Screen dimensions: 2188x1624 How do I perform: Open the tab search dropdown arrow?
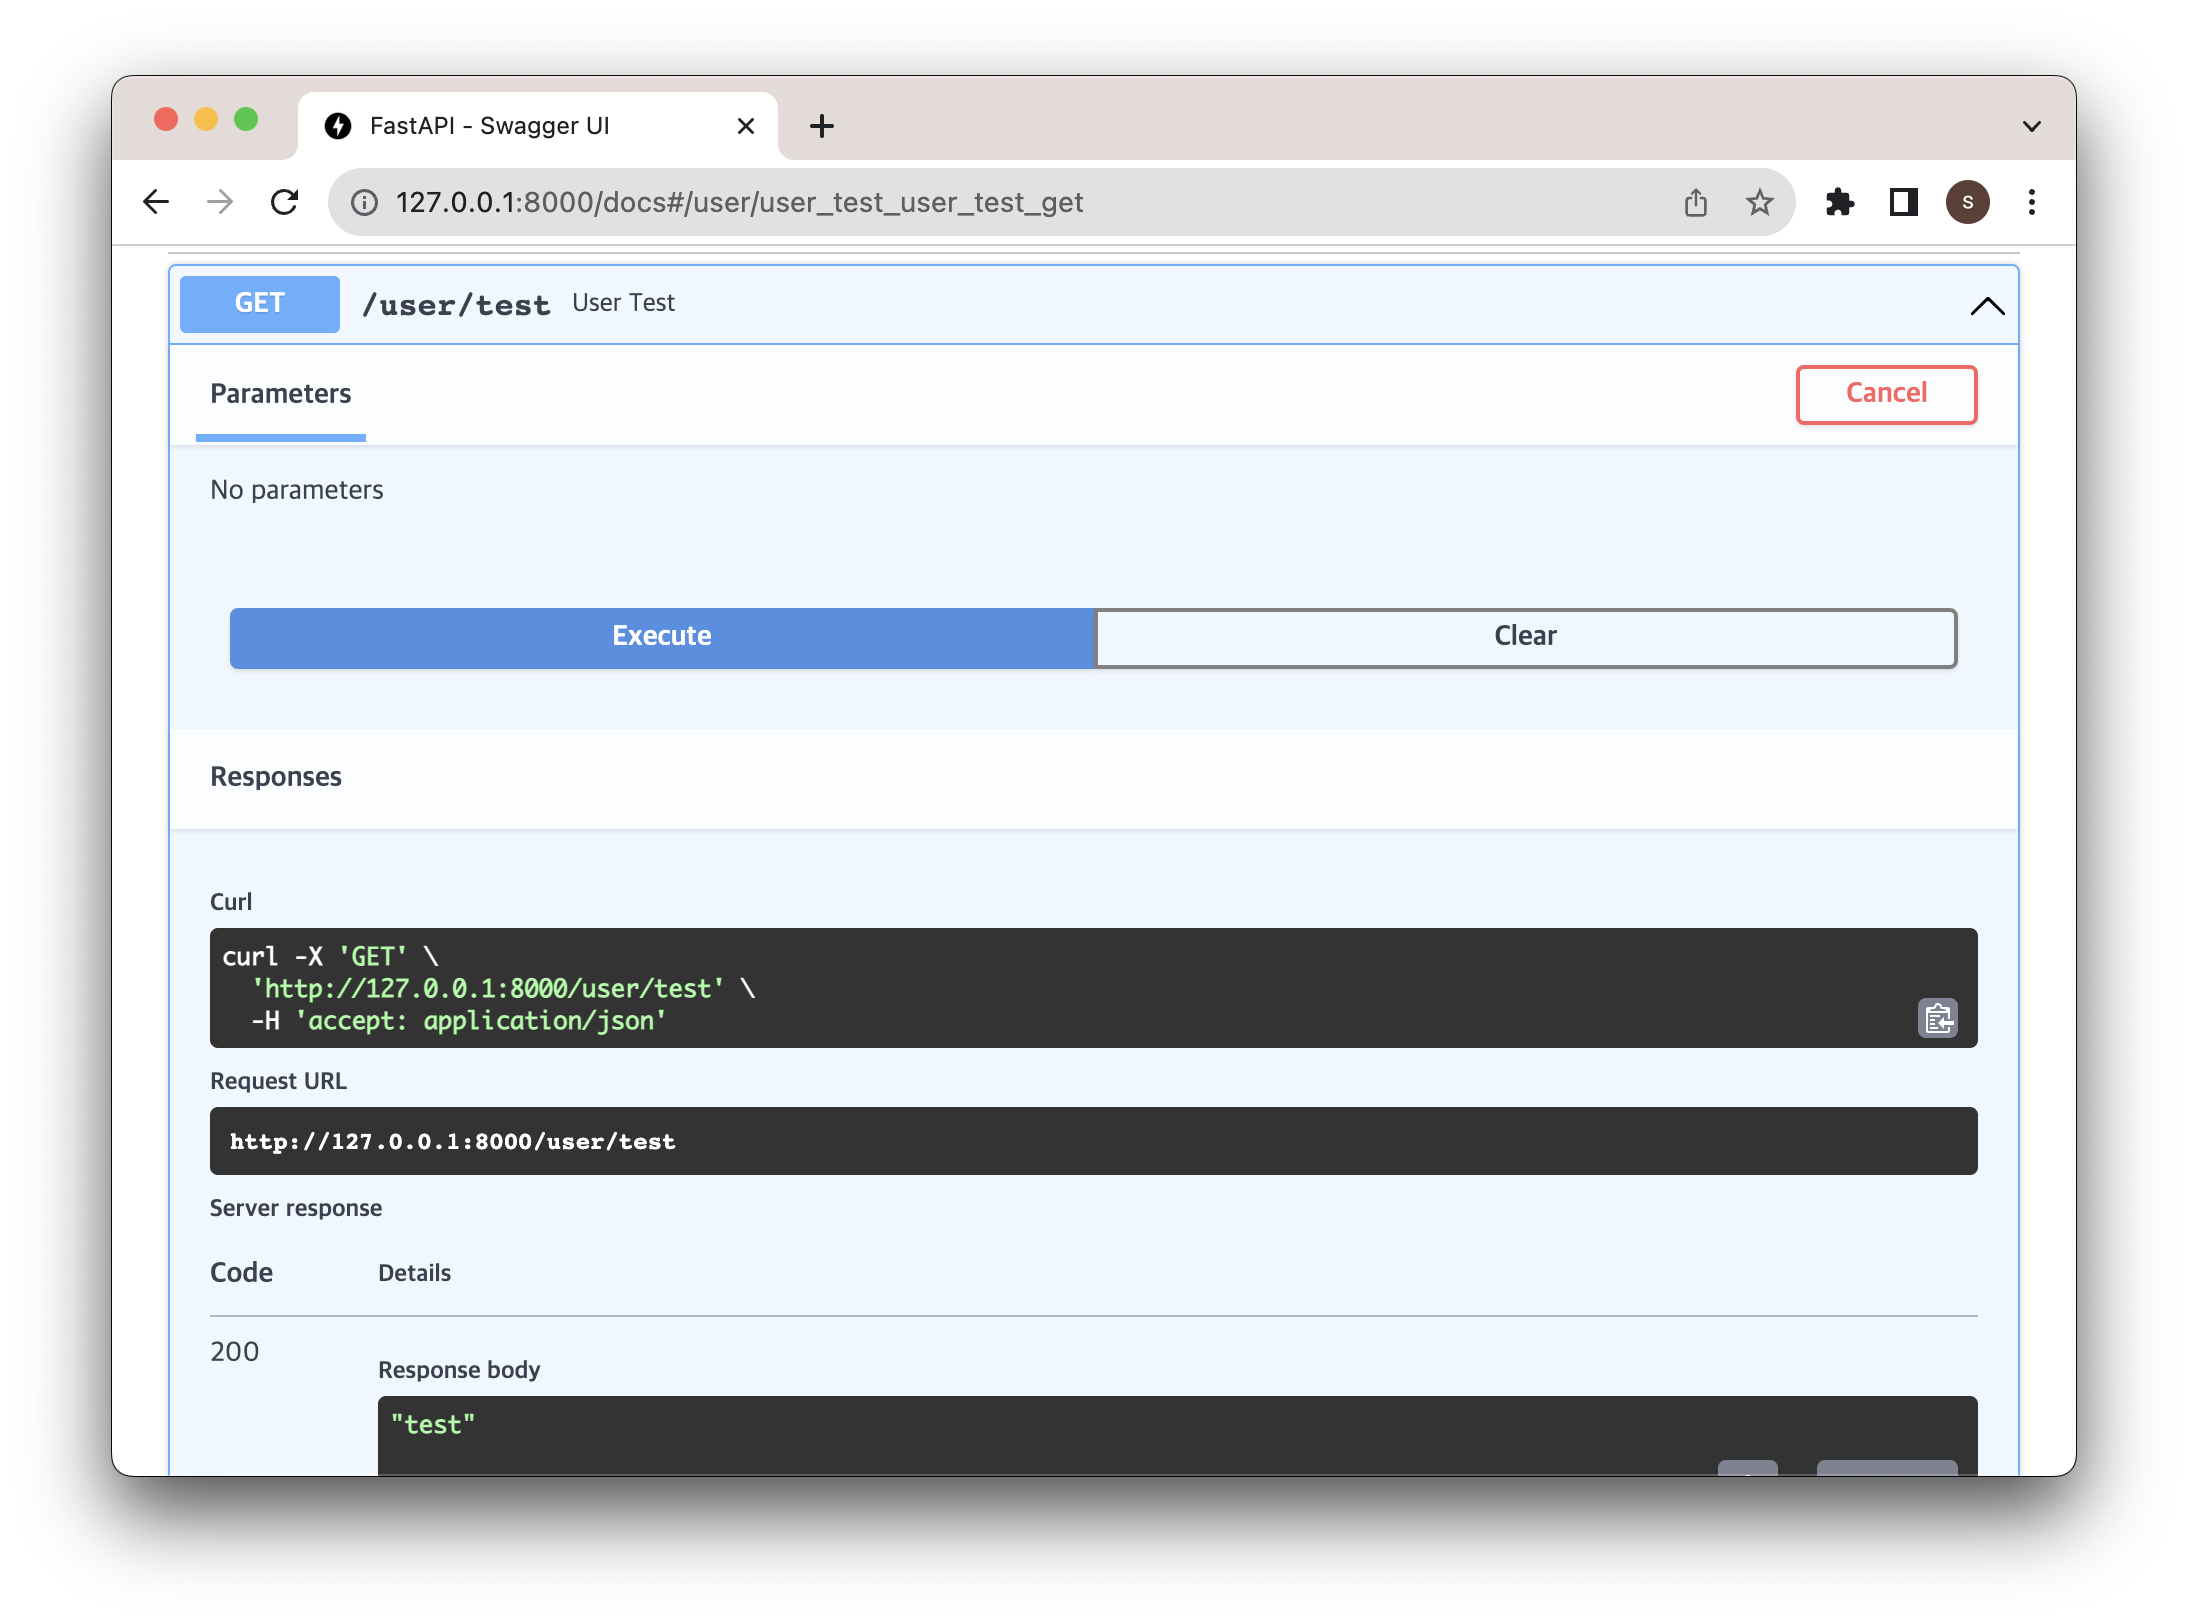[2031, 126]
